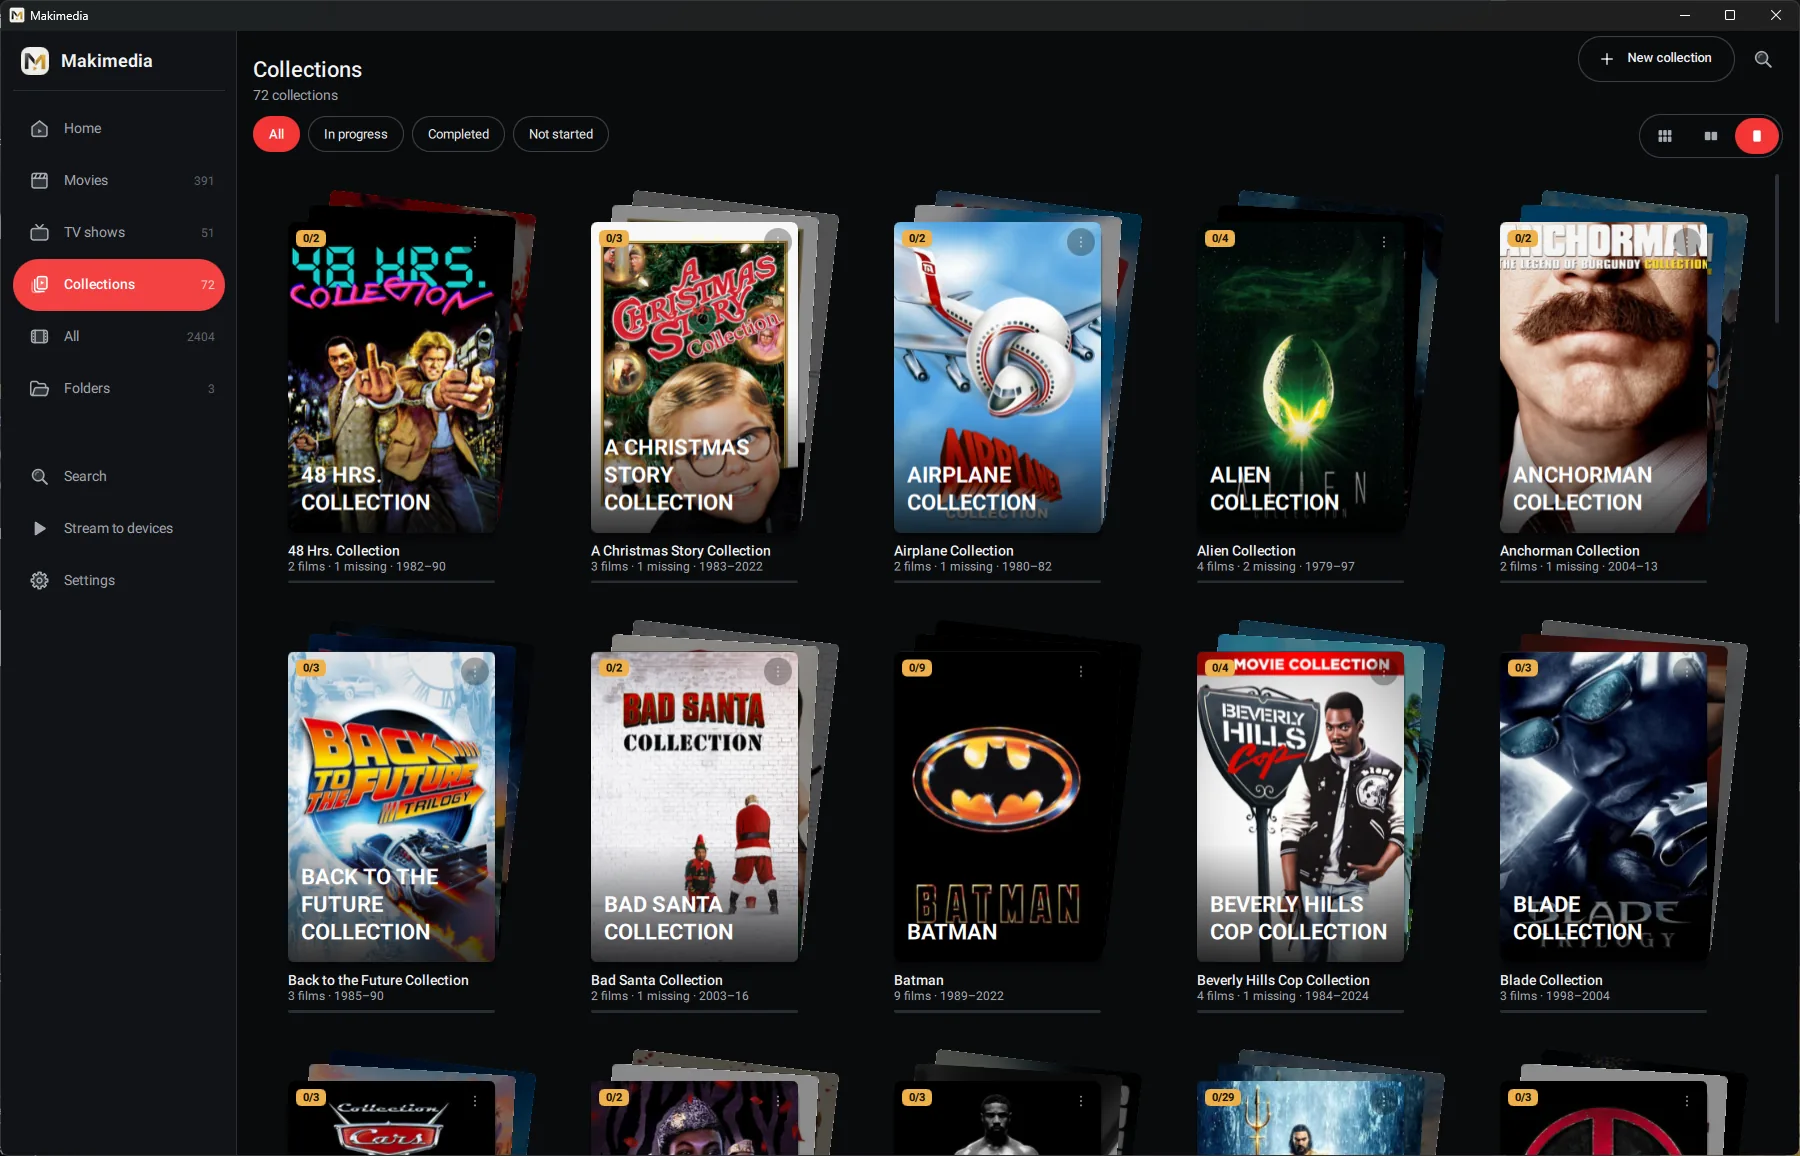This screenshot has width=1800, height=1156.
Task: Click the Settings gear icon
Action: (x=40, y=580)
